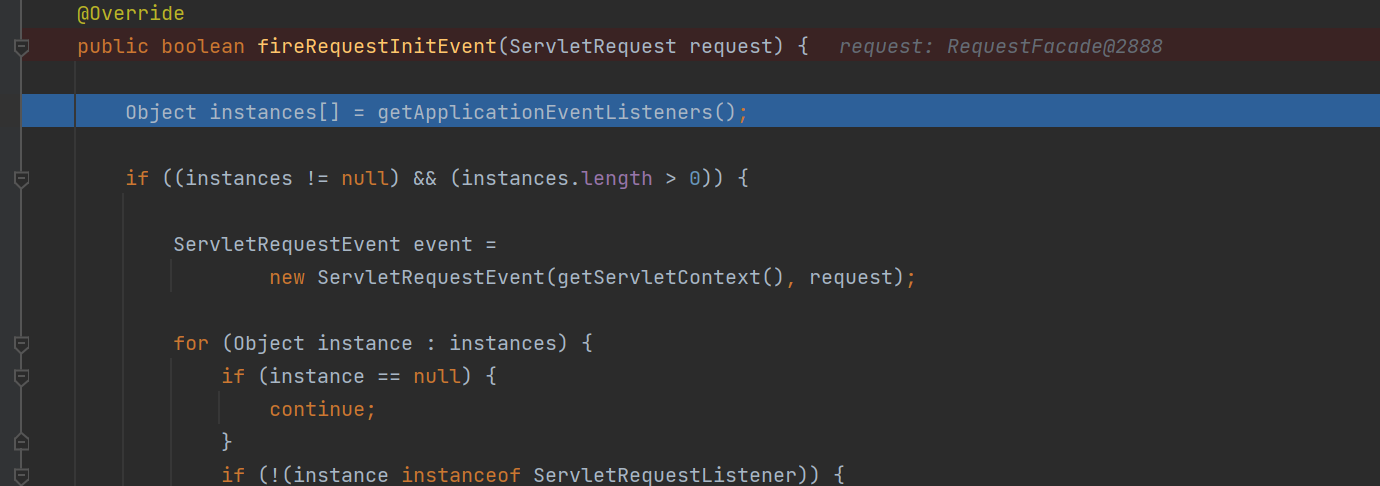Click the new ServletRequestEvent constructor call
The image size is (1380, 486).
(431, 277)
